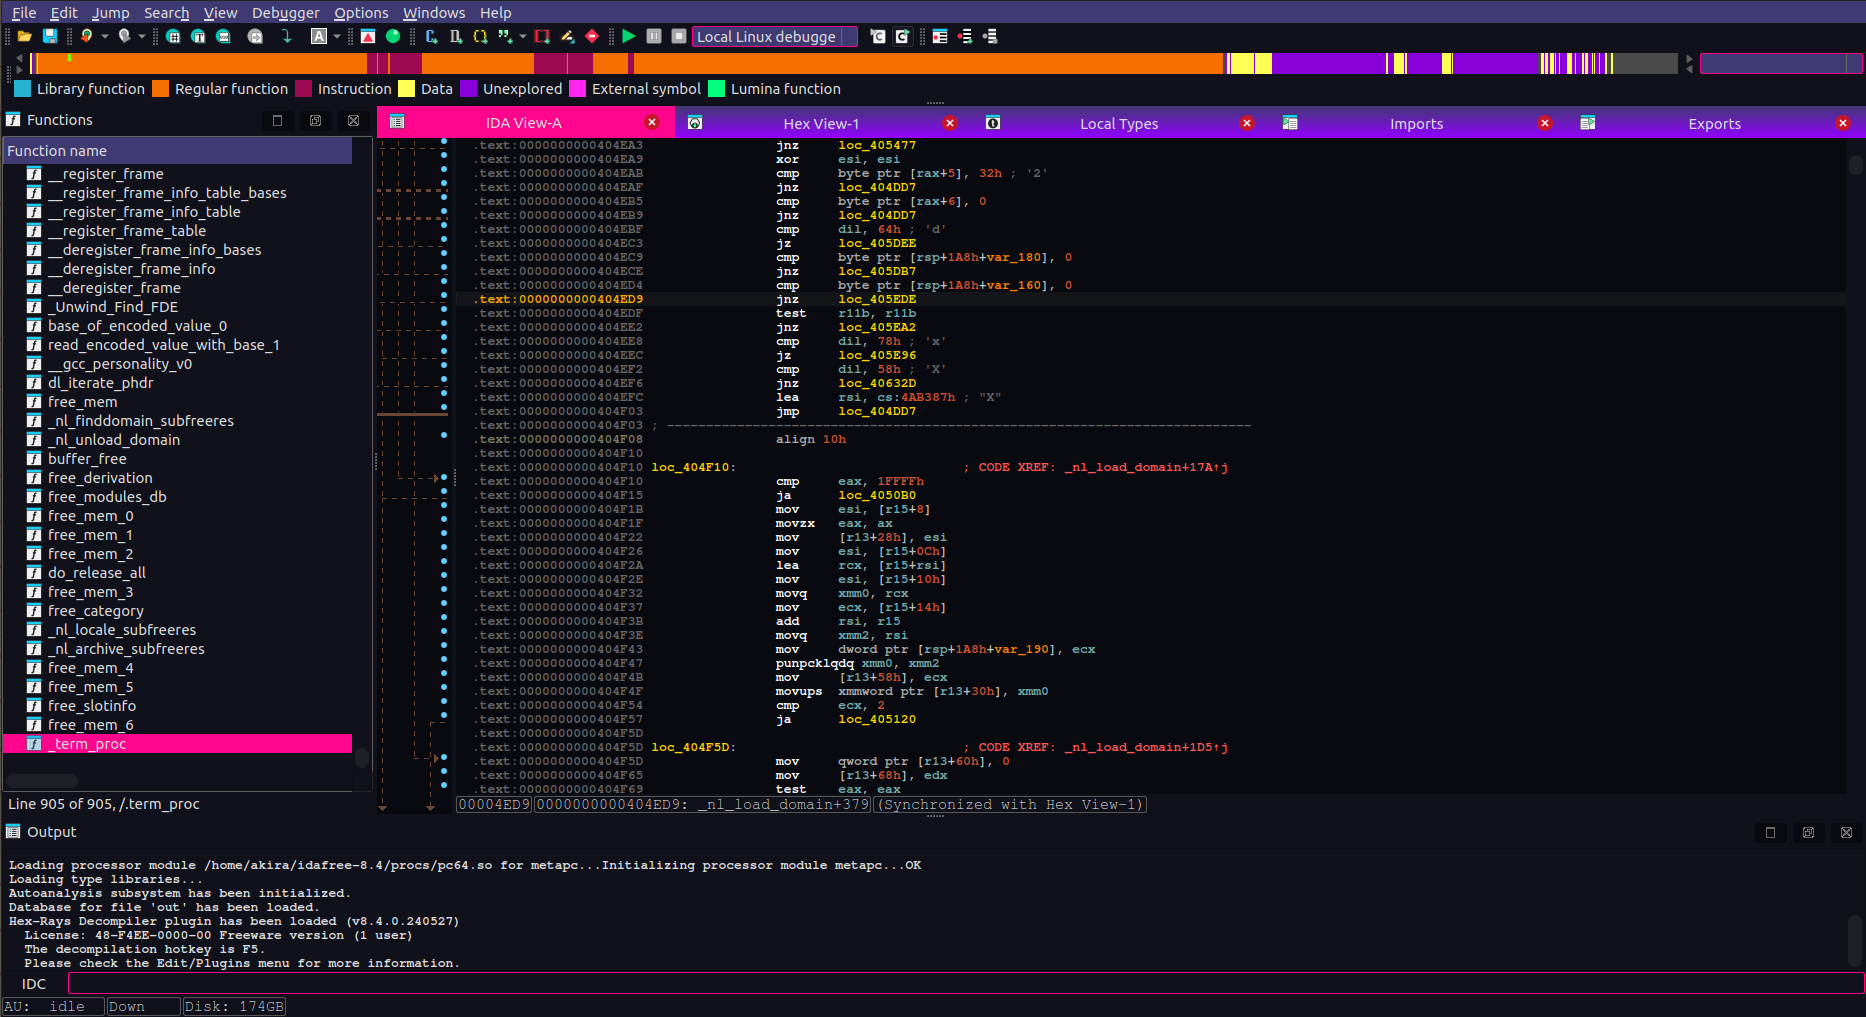Close the IDA View-A tab
The height and width of the screenshot is (1017, 1866).
(x=652, y=122)
